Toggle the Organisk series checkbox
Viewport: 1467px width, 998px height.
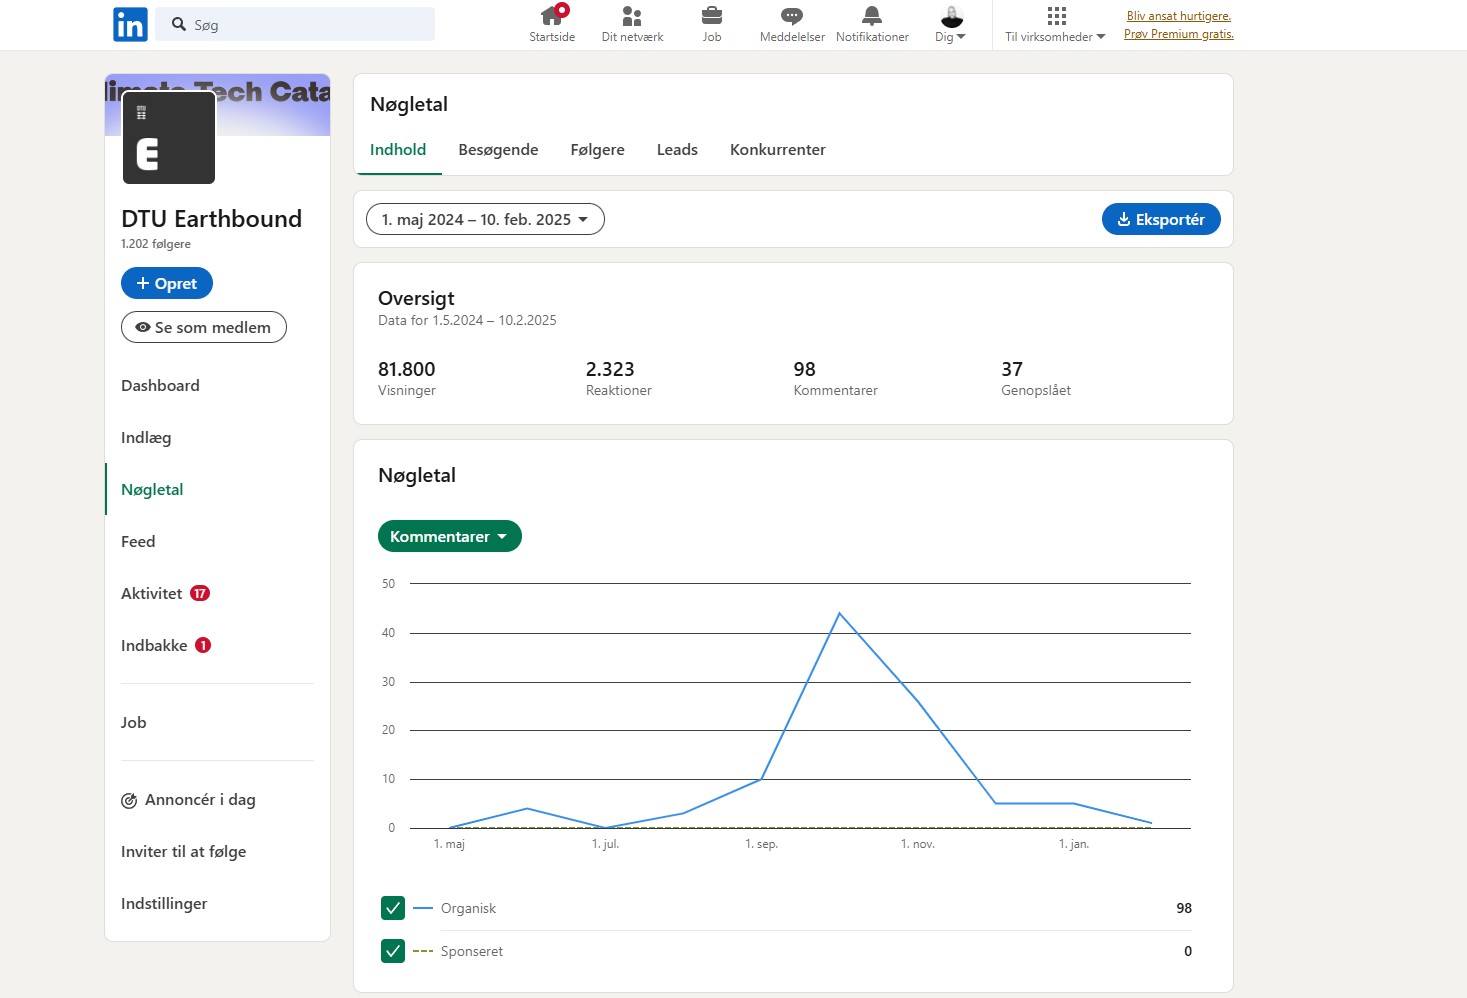point(393,908)
